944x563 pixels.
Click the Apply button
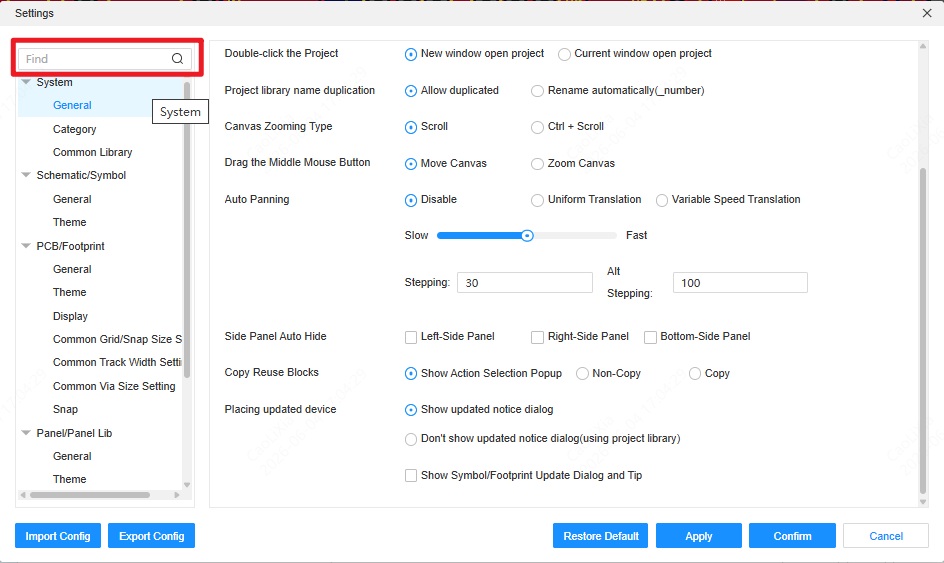point(698,535)
